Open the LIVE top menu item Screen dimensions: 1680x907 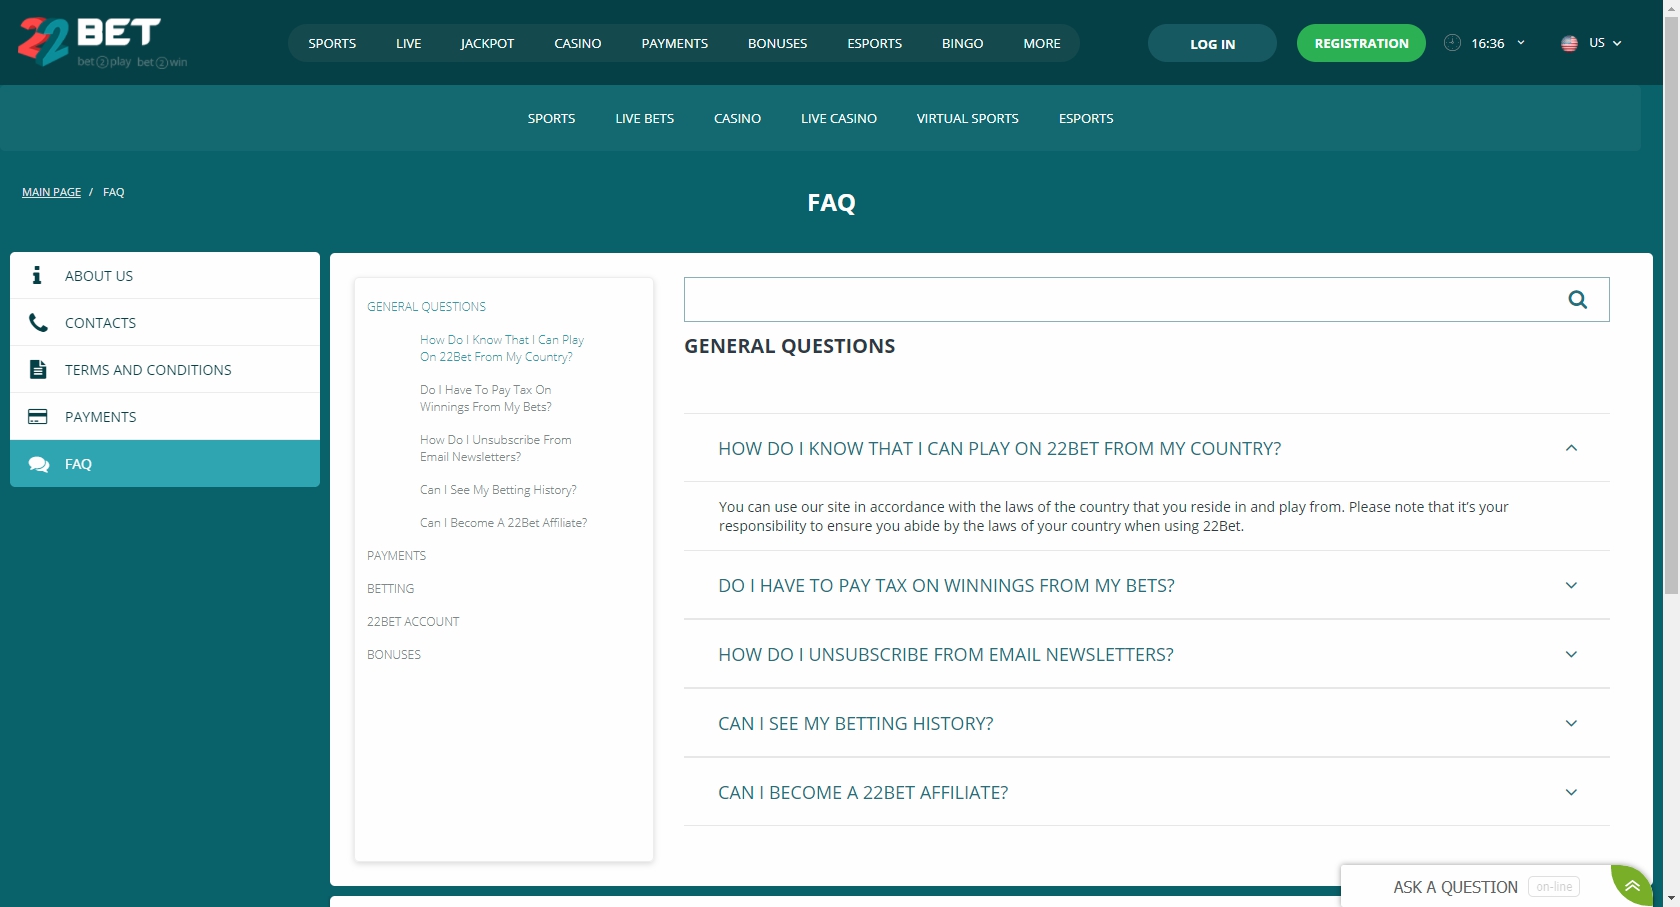point(408,43)
